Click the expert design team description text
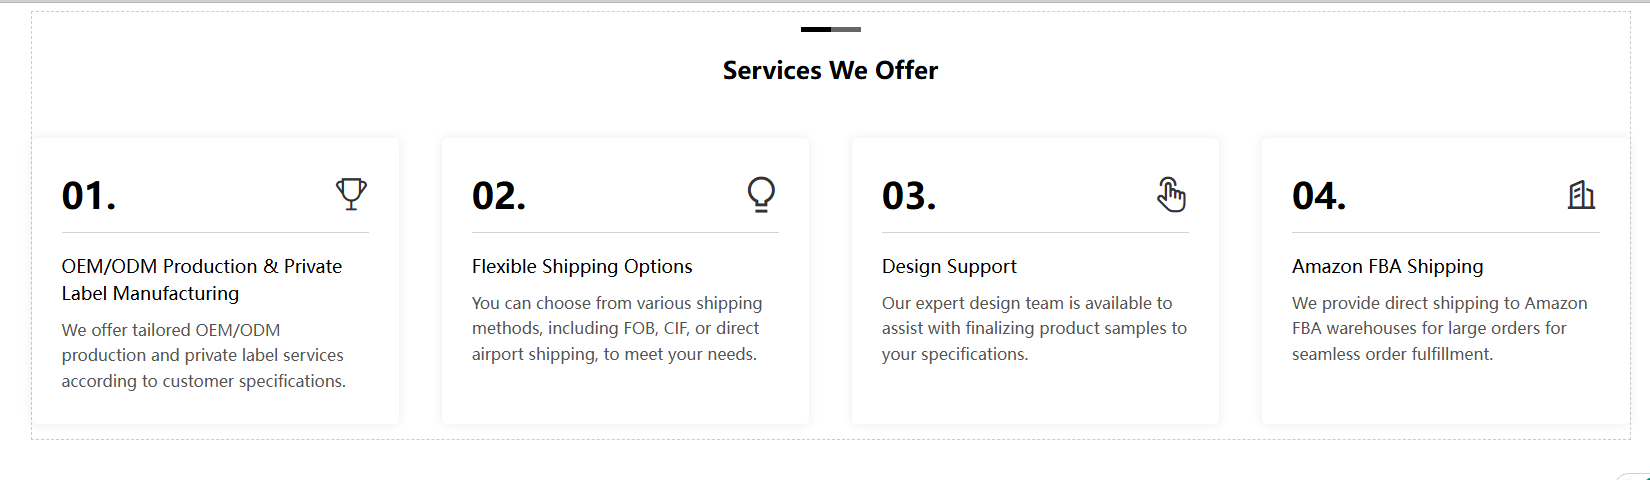Viewport: 1650px width, 480px height. (x=1034, y=328)
